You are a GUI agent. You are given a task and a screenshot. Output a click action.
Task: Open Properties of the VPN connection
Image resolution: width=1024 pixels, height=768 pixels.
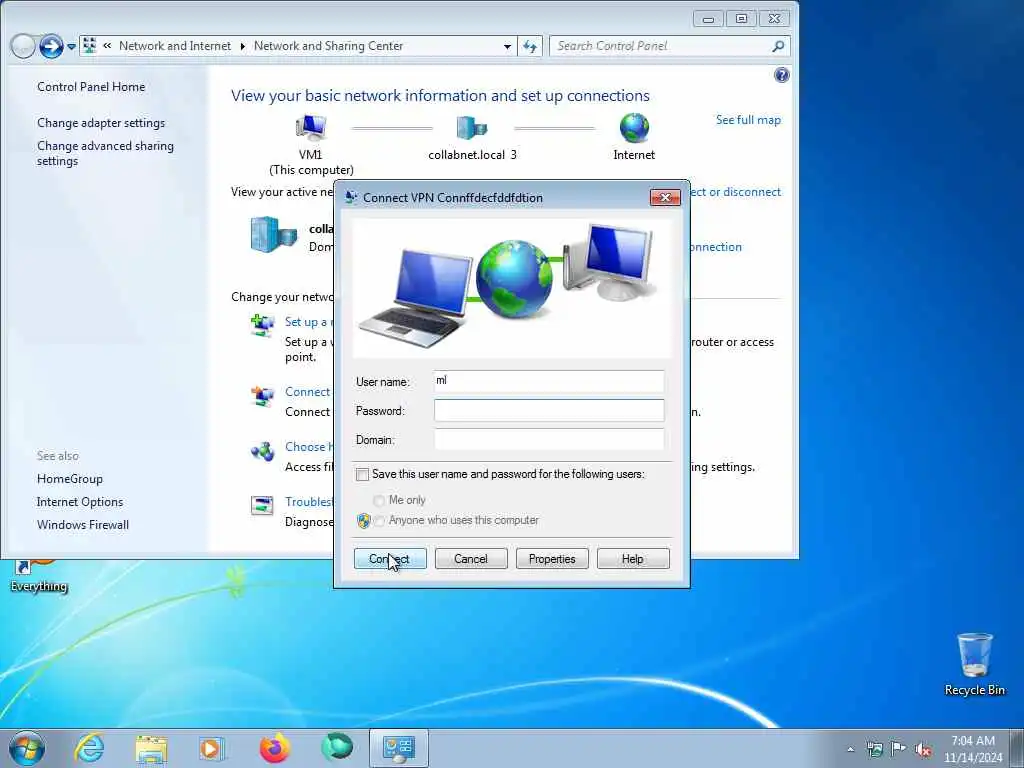pos(552,558)
